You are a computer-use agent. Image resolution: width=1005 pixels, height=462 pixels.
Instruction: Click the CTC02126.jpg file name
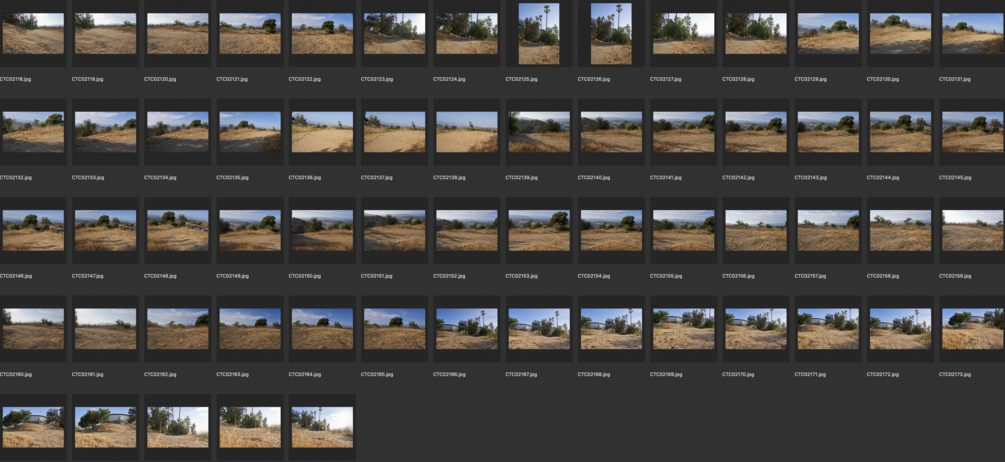tap(594, 79)
